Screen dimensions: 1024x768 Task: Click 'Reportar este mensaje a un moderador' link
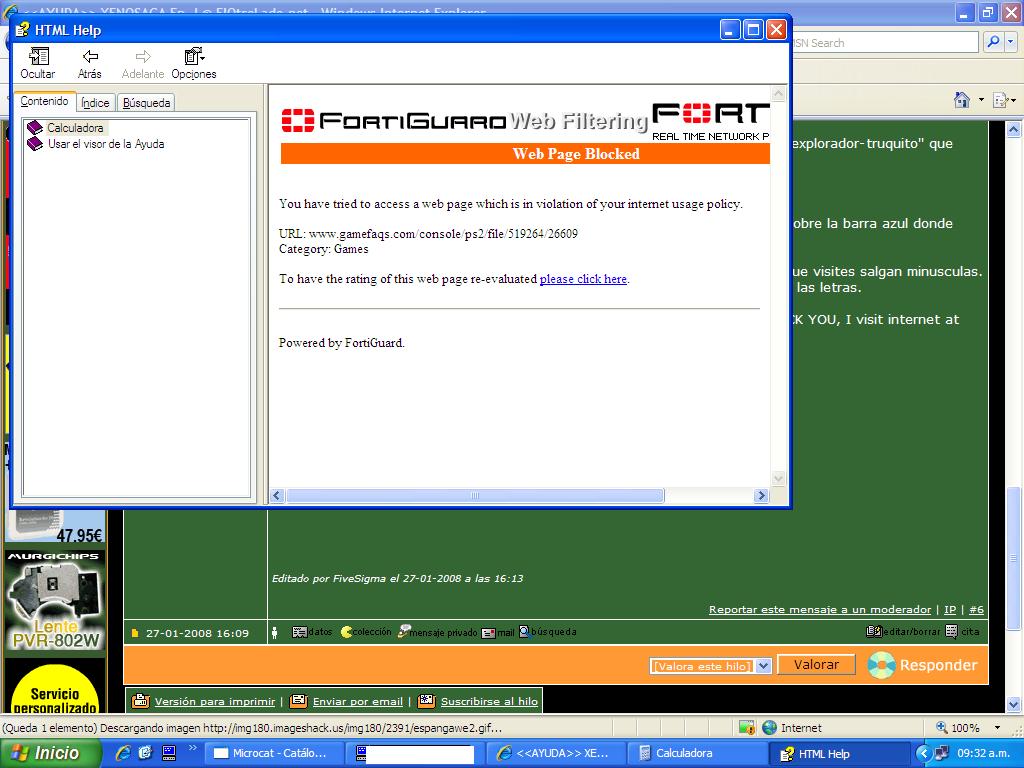tap(820, 609)
